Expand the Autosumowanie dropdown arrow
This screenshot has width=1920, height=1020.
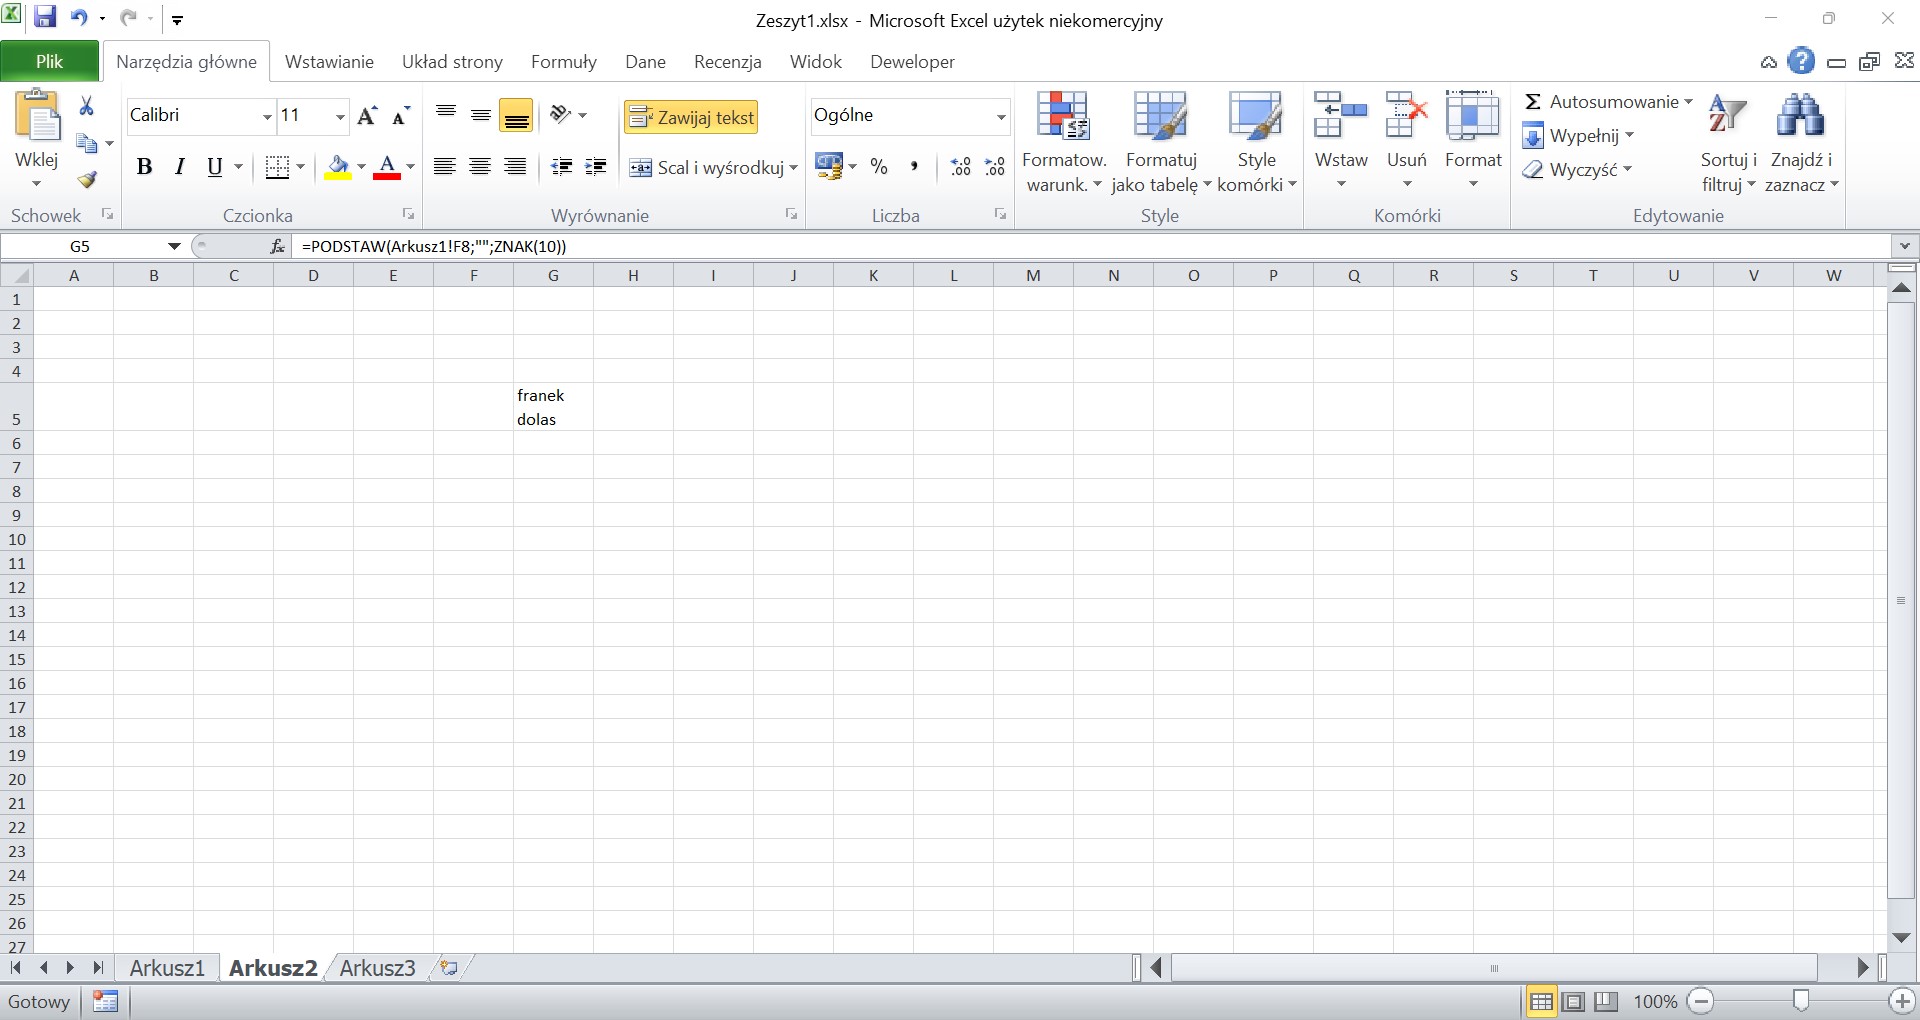coord(1689,102)
